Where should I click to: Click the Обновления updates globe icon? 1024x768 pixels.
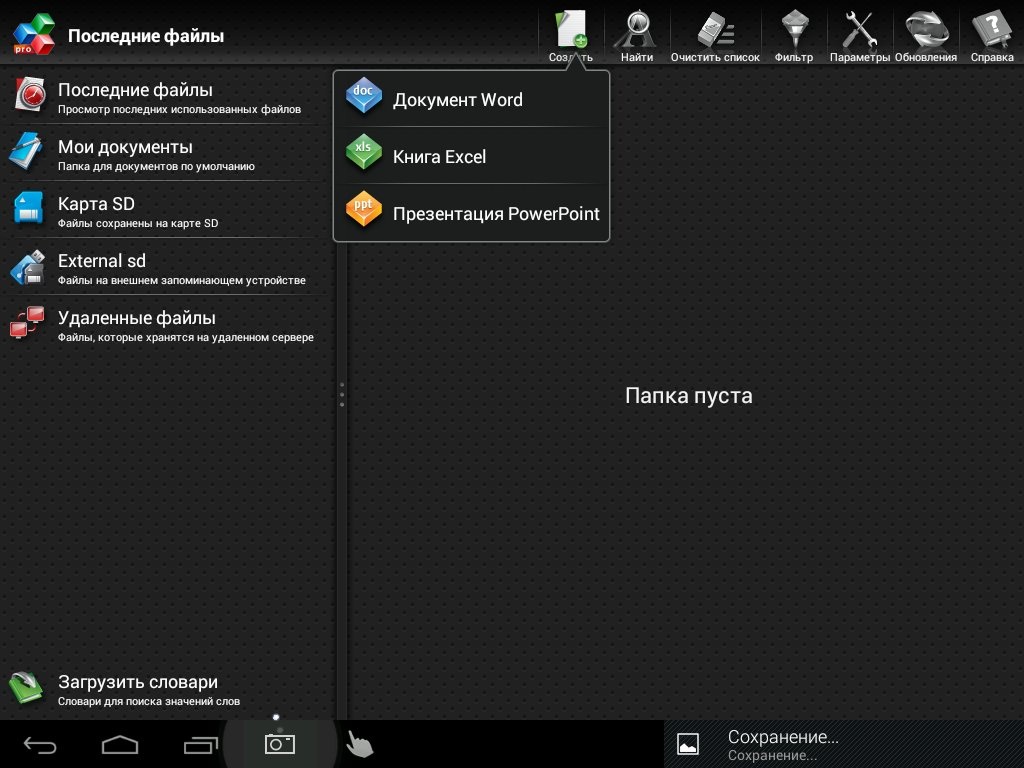(x=925, y=32)
